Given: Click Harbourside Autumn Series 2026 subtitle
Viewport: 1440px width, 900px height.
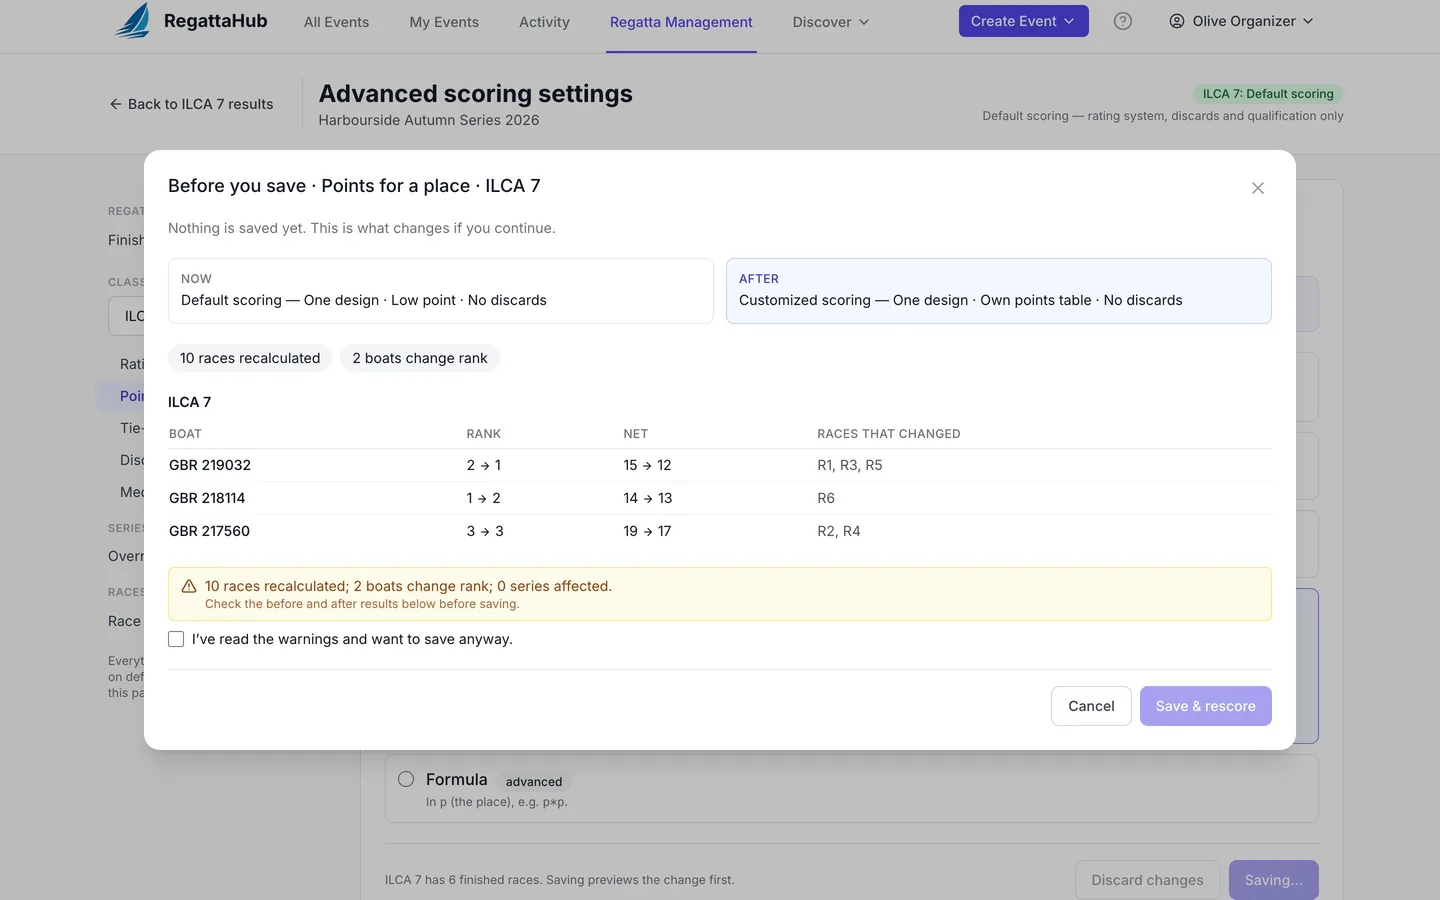Looking at the screenshot, I should [428, 120].
